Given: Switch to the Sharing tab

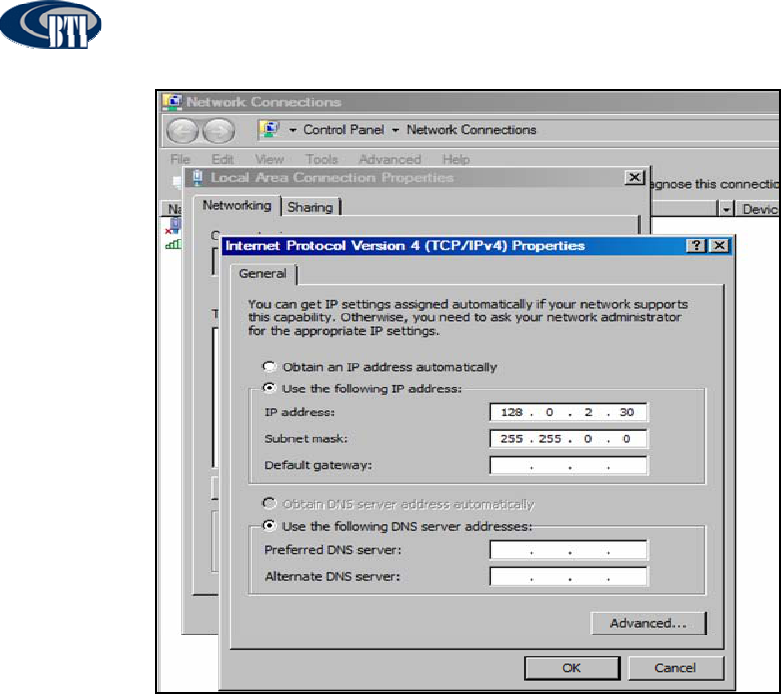Looking at the screenshot, I should tap(310, 207).
